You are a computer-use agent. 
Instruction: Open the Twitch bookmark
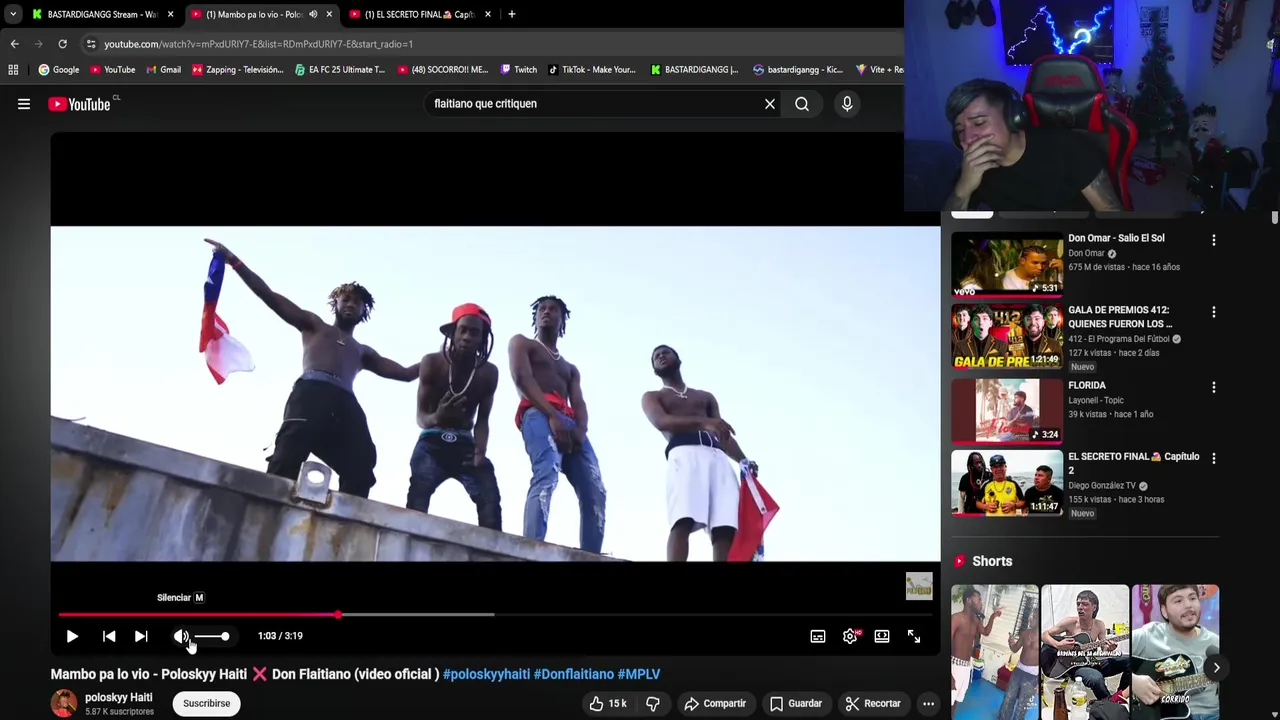click(x=518, y=69)
